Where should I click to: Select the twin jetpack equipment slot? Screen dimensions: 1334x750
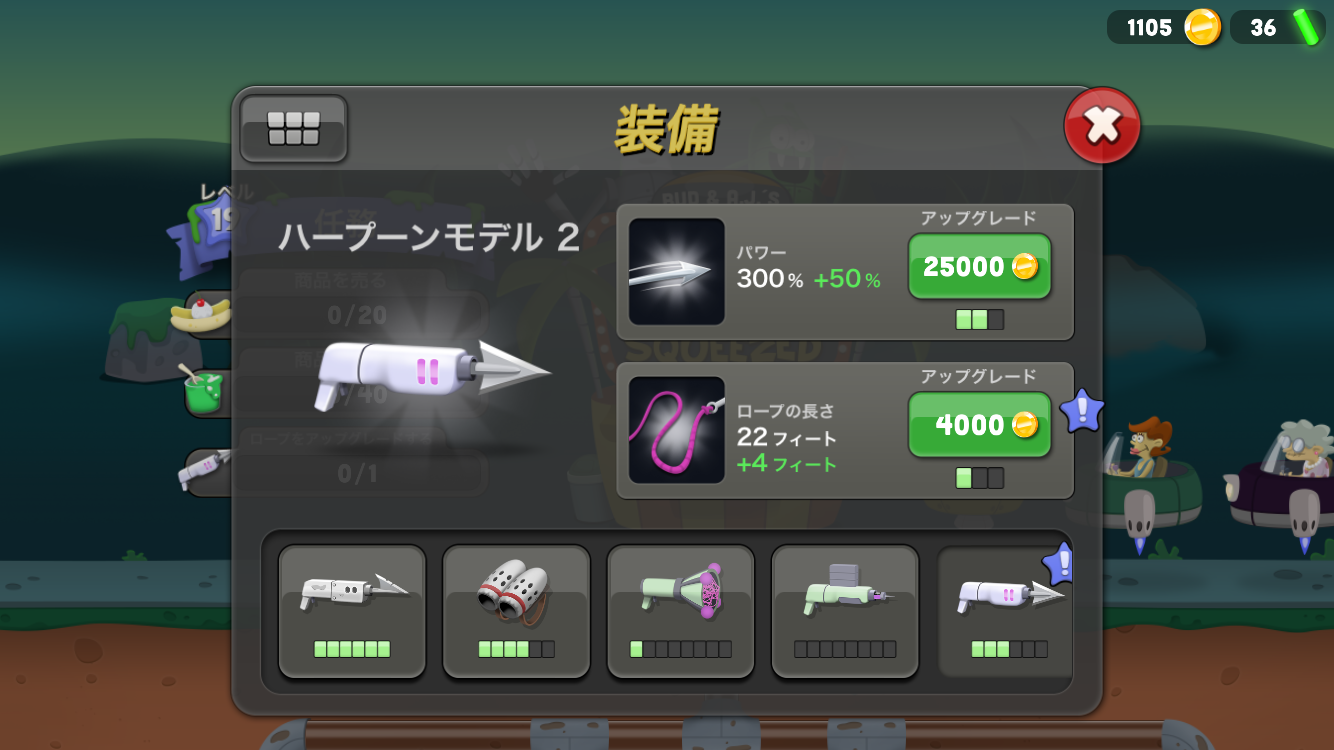[516, 611]
